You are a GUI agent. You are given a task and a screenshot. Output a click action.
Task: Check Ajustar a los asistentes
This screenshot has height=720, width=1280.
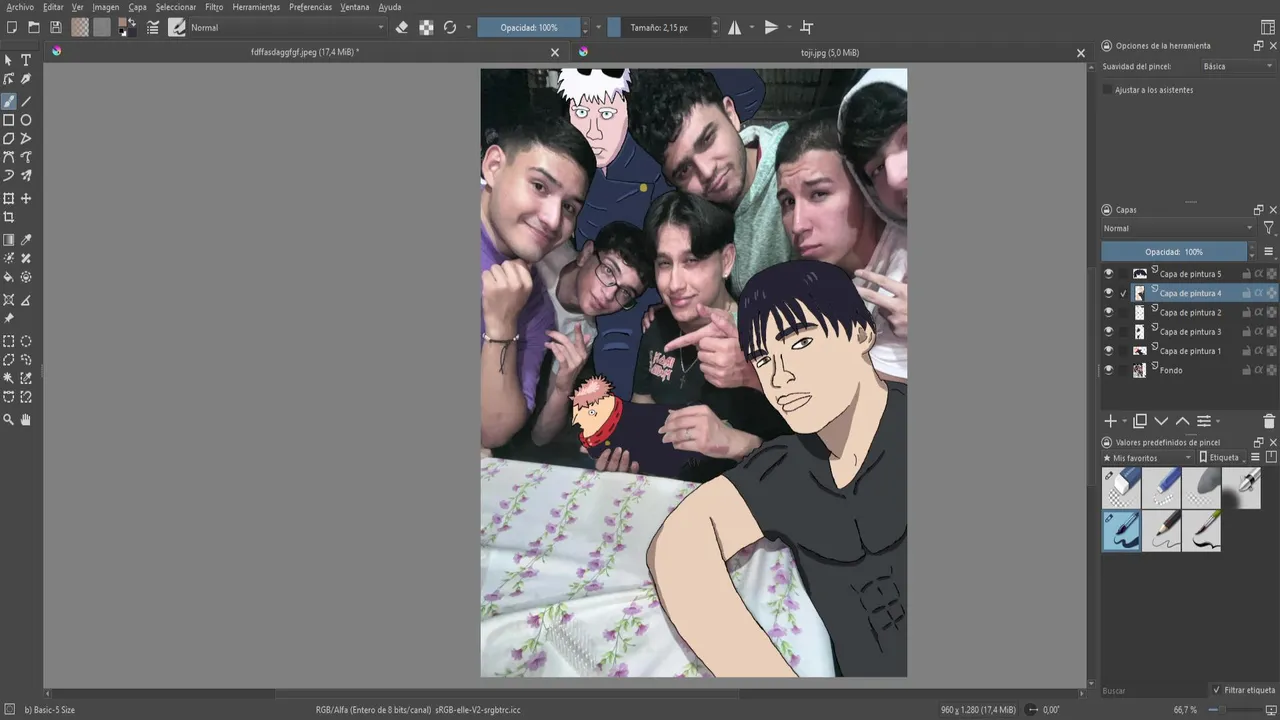1107,90
